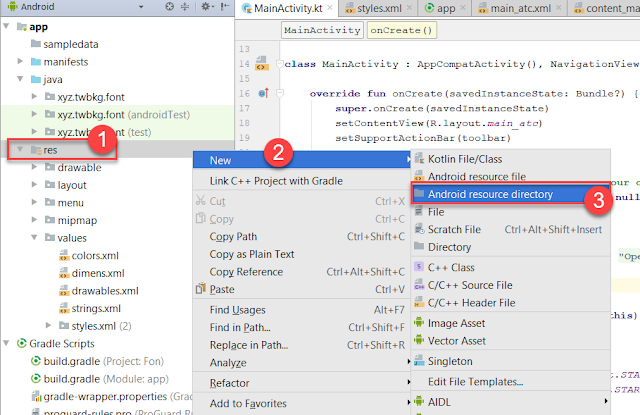Open gradle-wrapper.properties file

click(x=105, y=396)
